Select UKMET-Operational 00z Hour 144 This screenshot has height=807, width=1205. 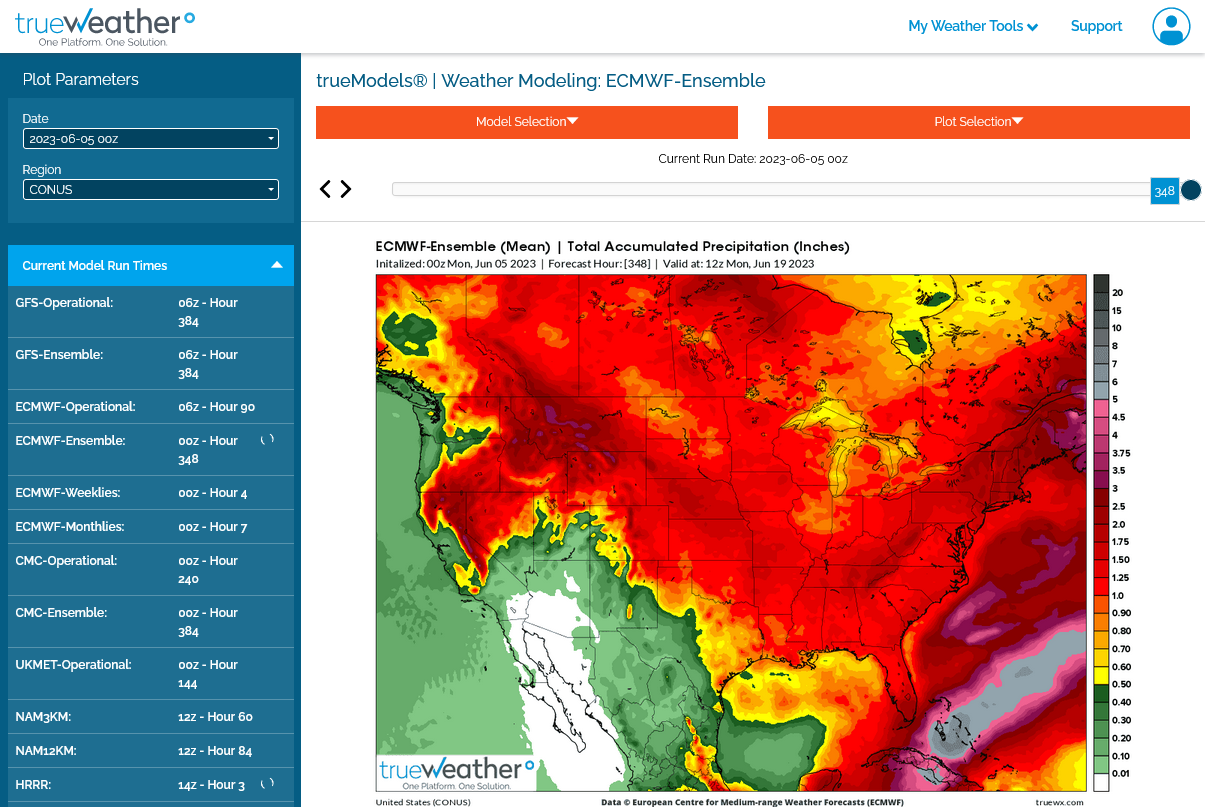(x=151, y=674)
